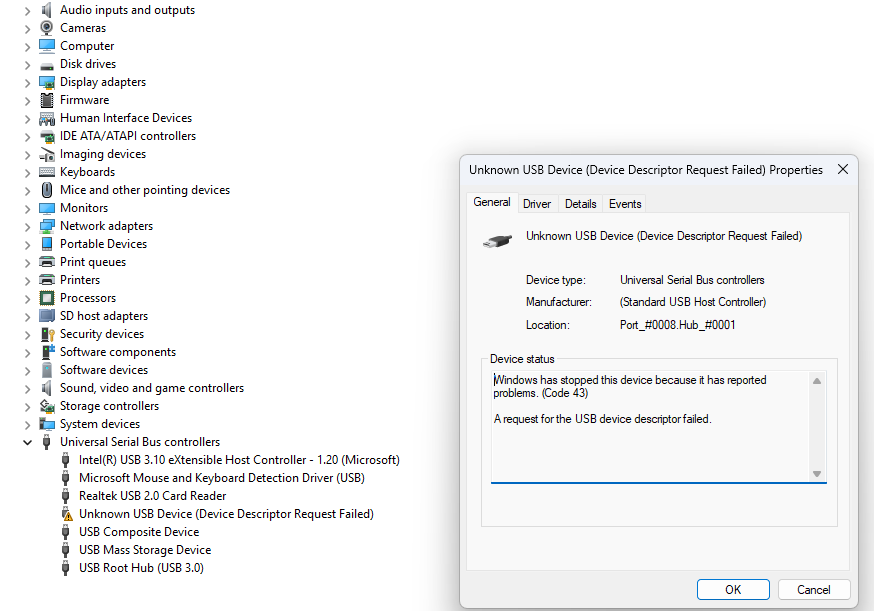874x611 pixels.
Task: Select USB Root Hub (USB 3.0)
Action: pyautogui.click(x=141, y=568)
